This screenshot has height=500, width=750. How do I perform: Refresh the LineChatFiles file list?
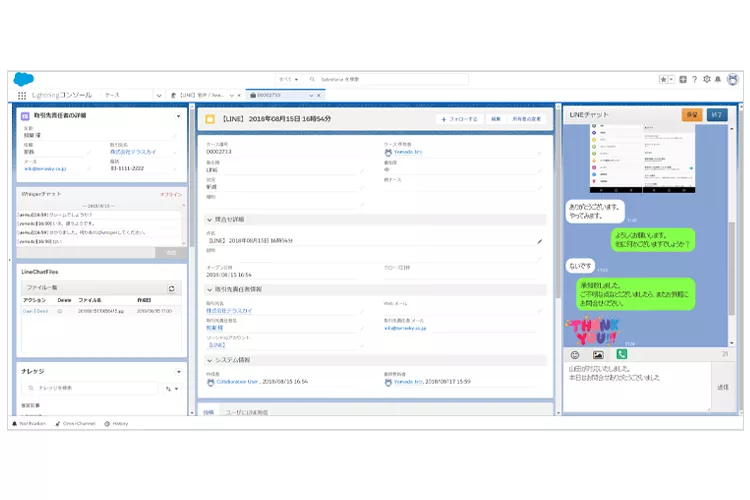171,288
